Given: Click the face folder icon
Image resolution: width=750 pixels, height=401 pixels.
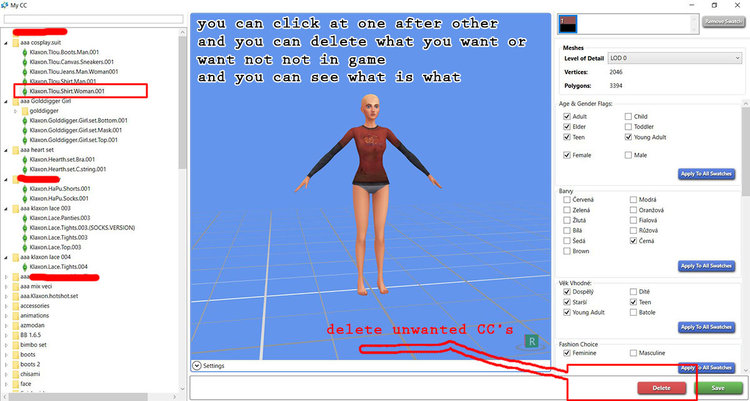Looking at the screenshot, I should tap(15, 384).
